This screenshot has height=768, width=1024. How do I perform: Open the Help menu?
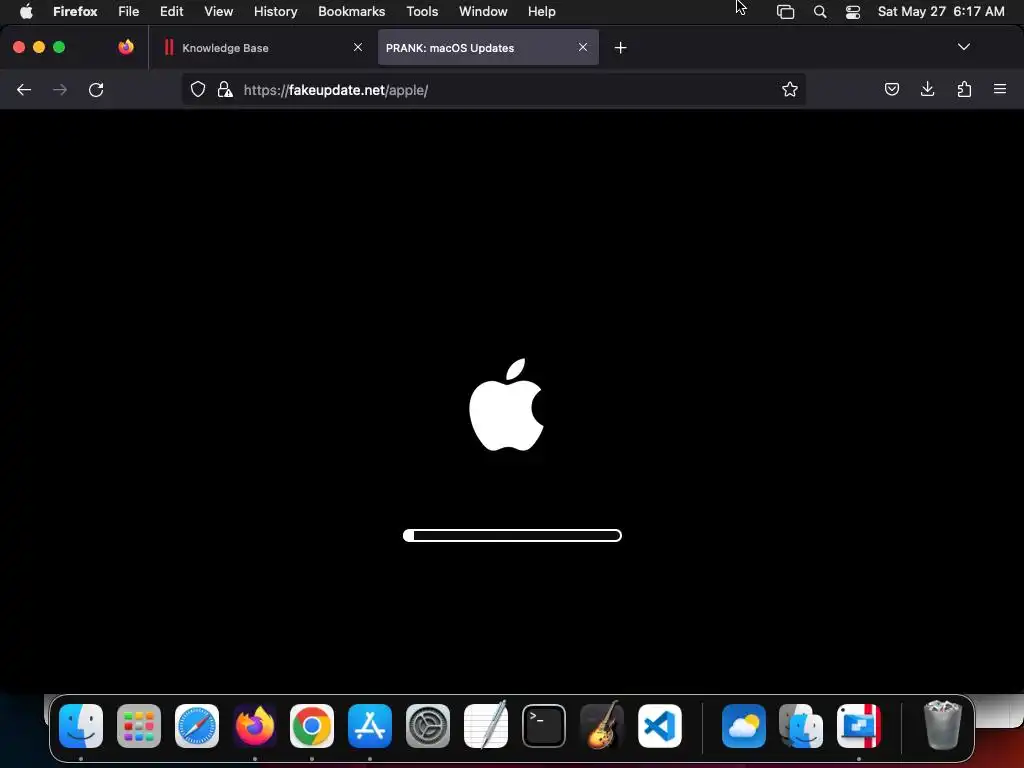click(541, 11)
